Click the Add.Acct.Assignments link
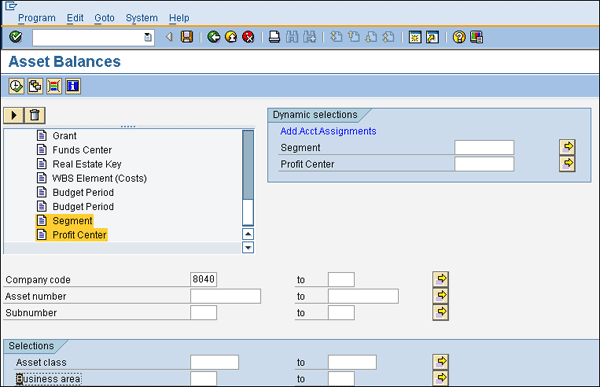Screen dimensions: 600x387 point(328,131)
